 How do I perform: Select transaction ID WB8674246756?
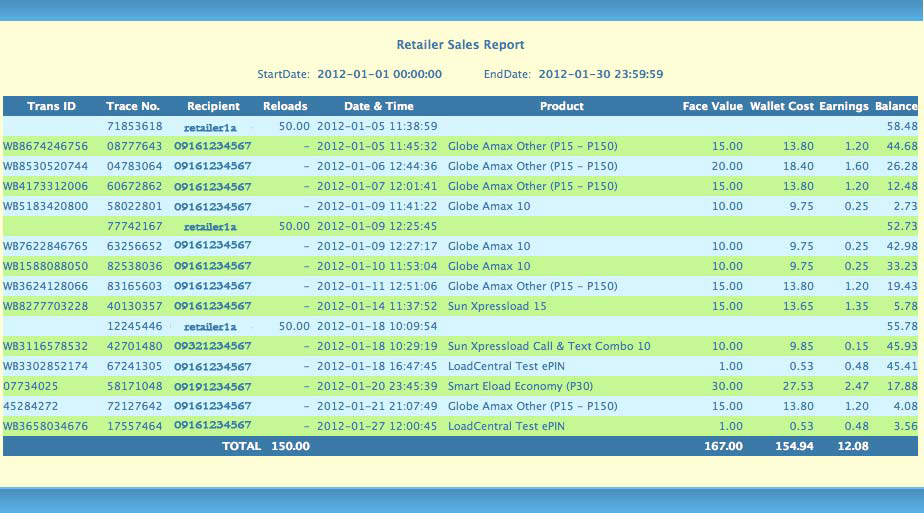coord(45,146)
